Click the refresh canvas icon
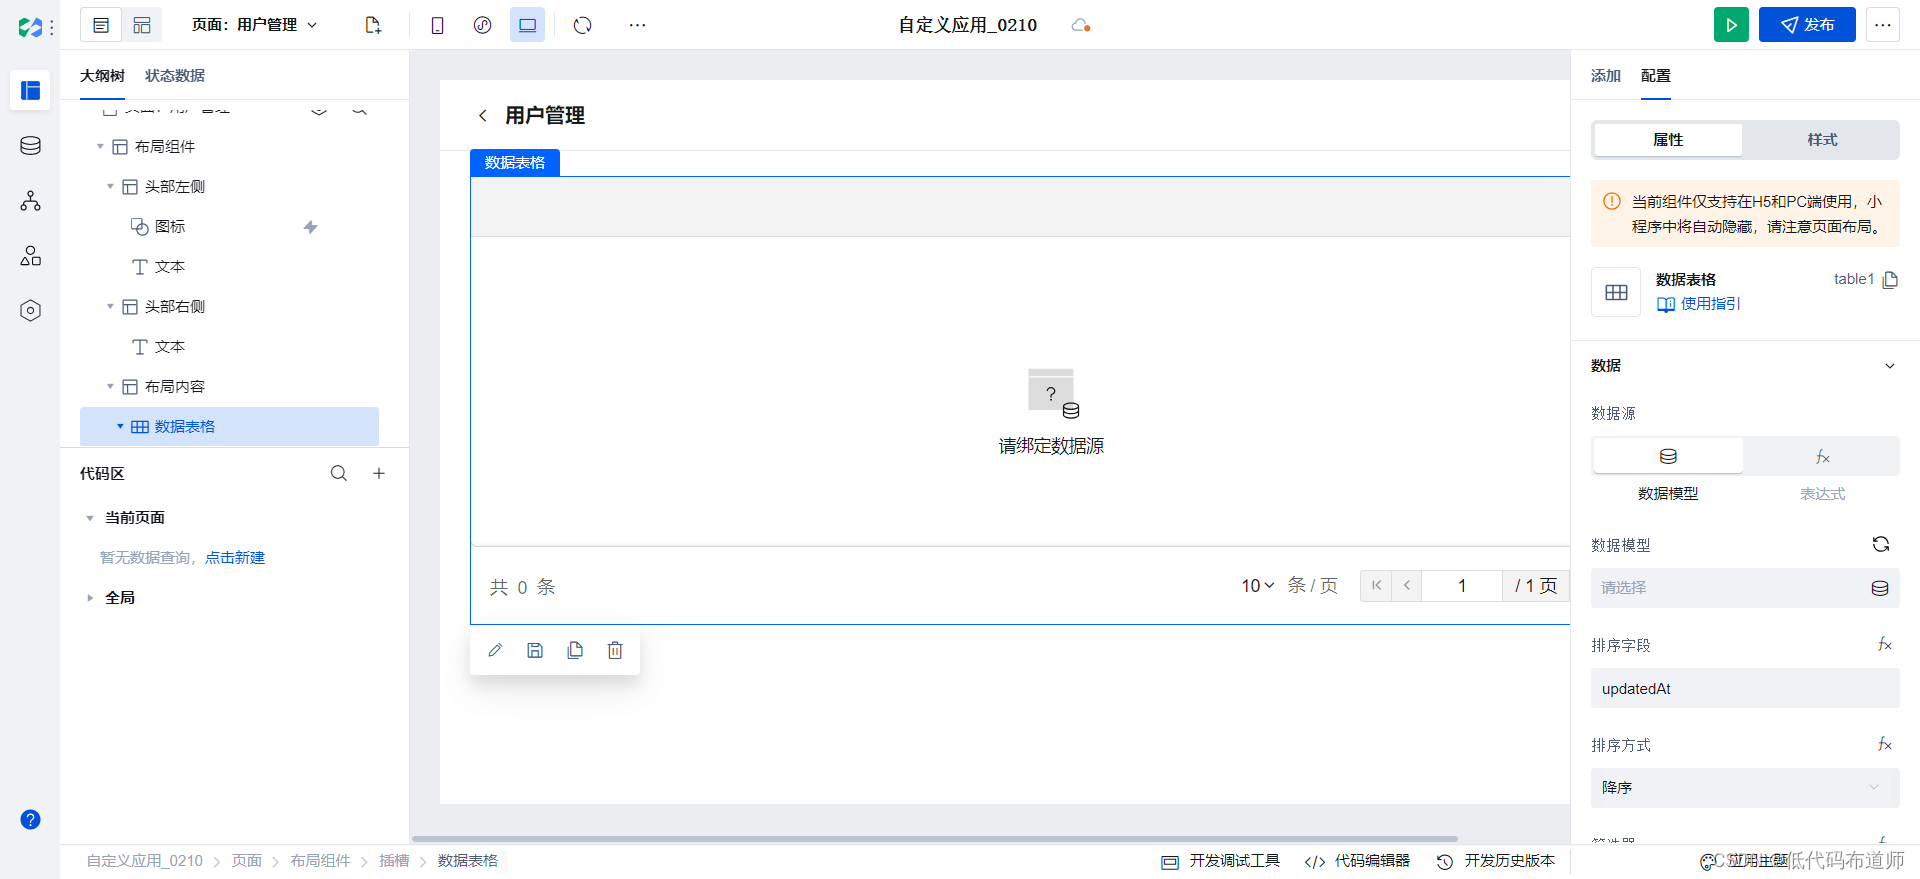1920x879 pixels. 583,25
